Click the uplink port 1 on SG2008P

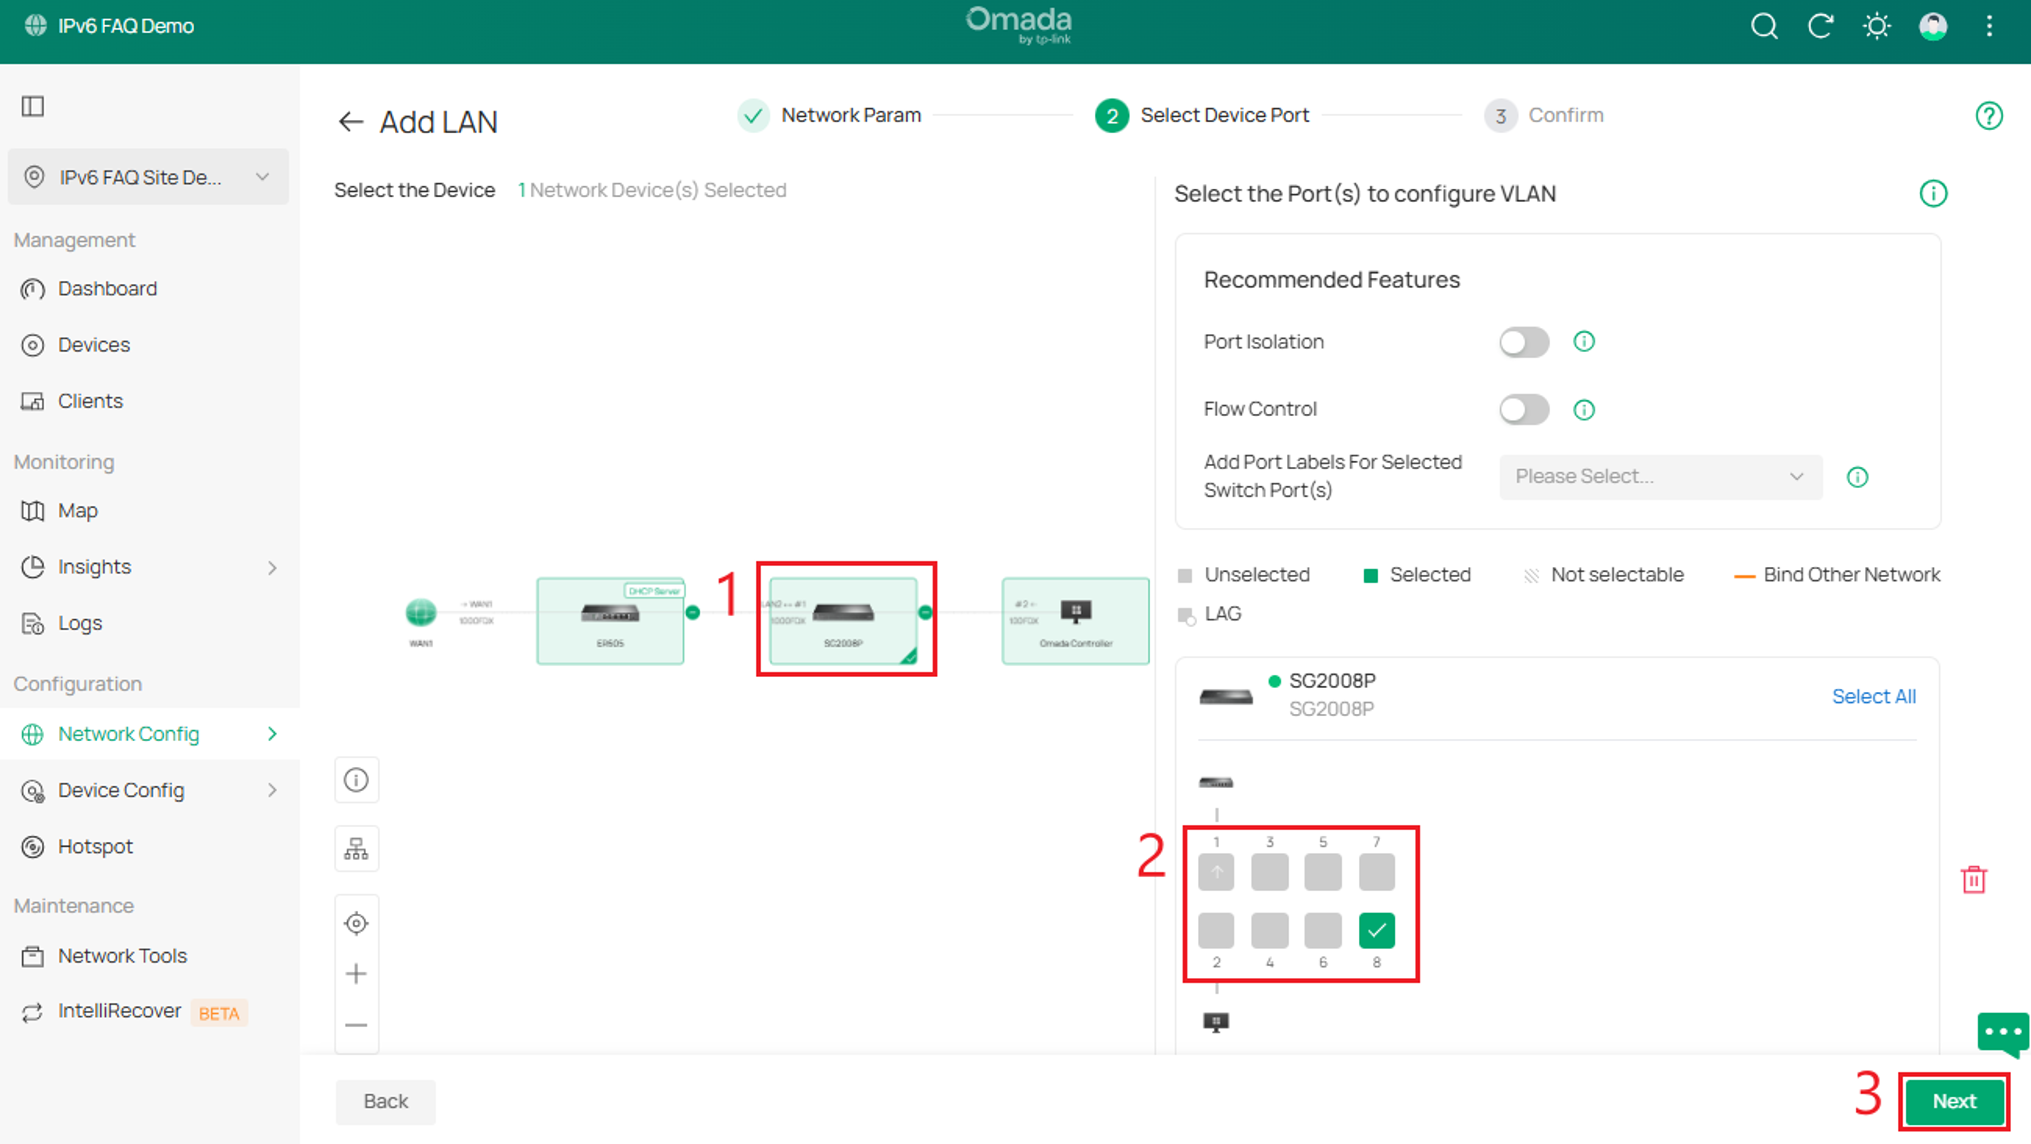[x=1216, y=872]
